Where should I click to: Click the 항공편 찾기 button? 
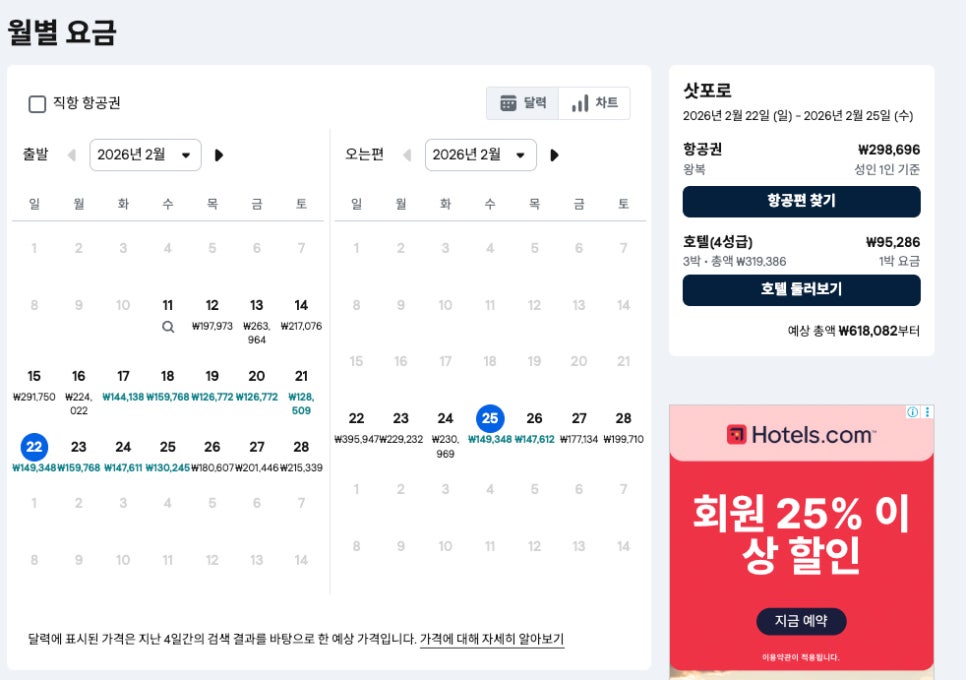[801, 201]
